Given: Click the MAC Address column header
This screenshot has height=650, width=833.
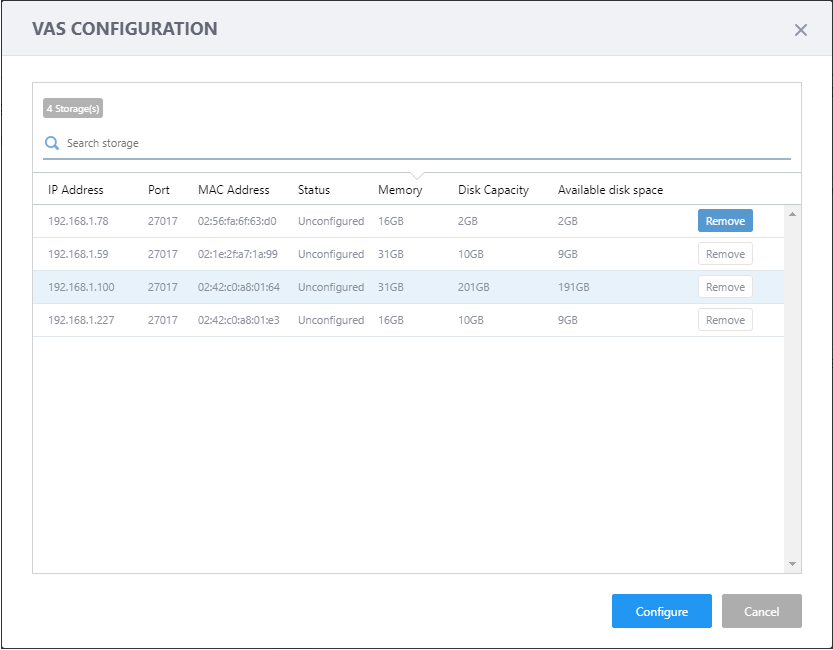Looking at the screenshot, I should (x=234, y=190).
